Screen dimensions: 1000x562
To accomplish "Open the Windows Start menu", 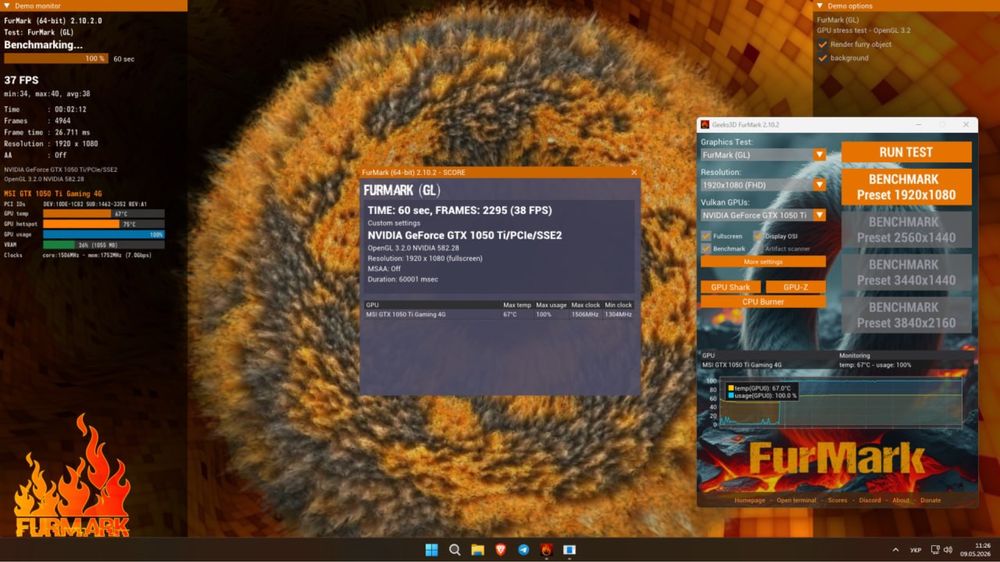I will click(x=432, y=550).
